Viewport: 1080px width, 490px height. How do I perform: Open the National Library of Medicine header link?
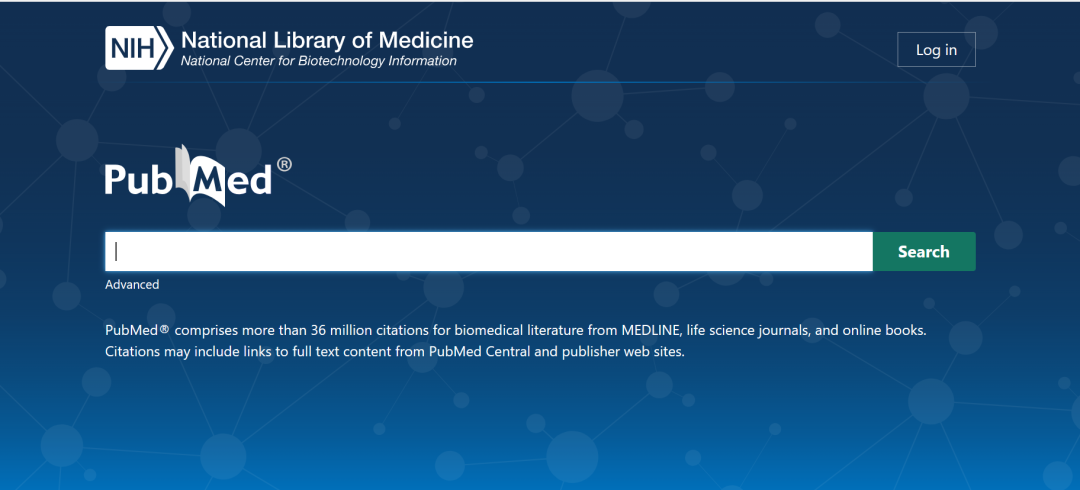327,40
